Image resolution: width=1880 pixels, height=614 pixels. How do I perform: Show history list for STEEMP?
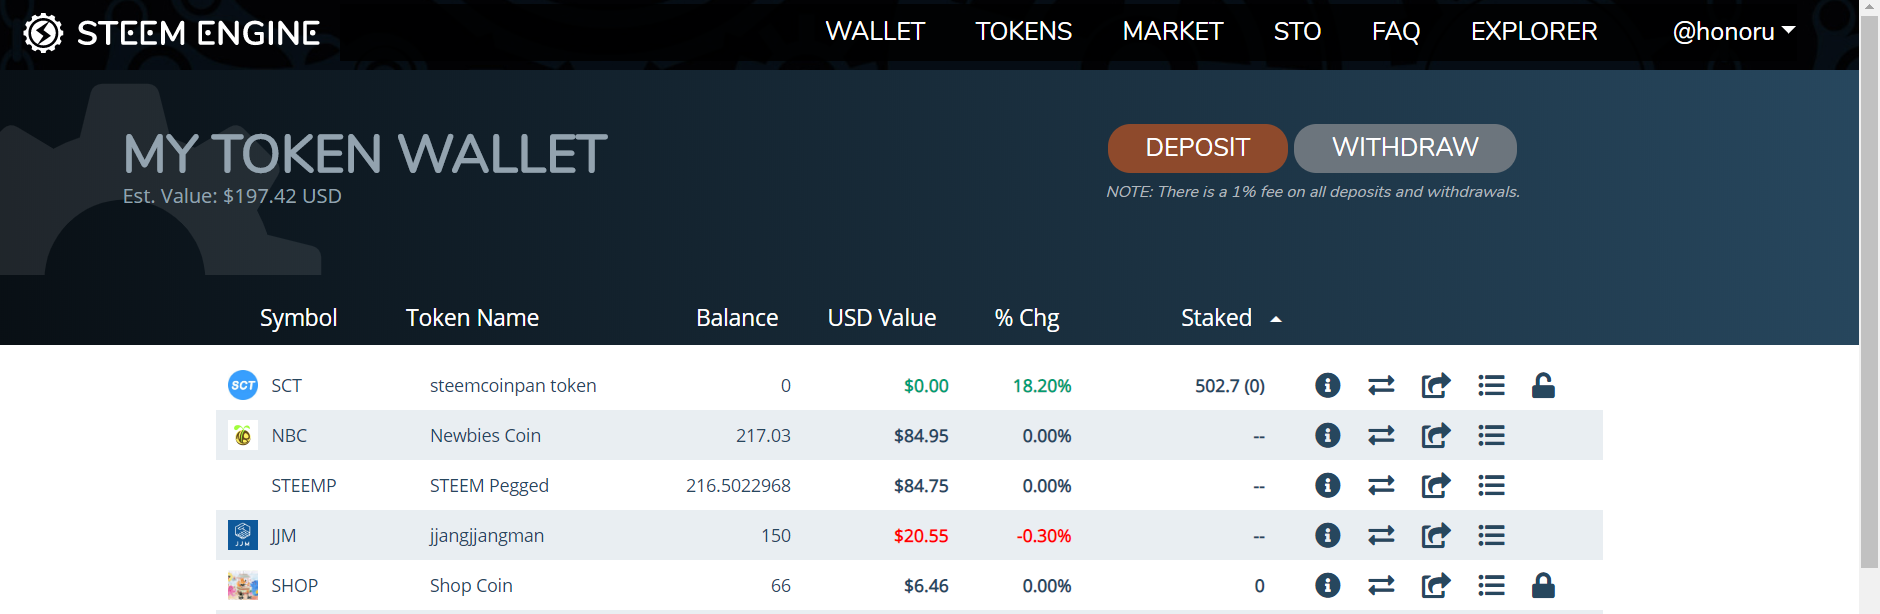tap(1491, 485)
